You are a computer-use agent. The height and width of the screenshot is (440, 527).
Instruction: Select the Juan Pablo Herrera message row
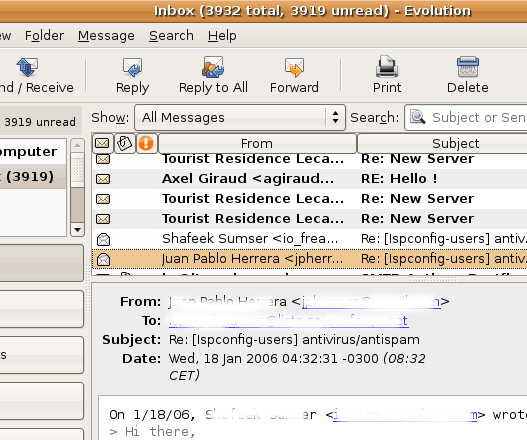point(309,259)
